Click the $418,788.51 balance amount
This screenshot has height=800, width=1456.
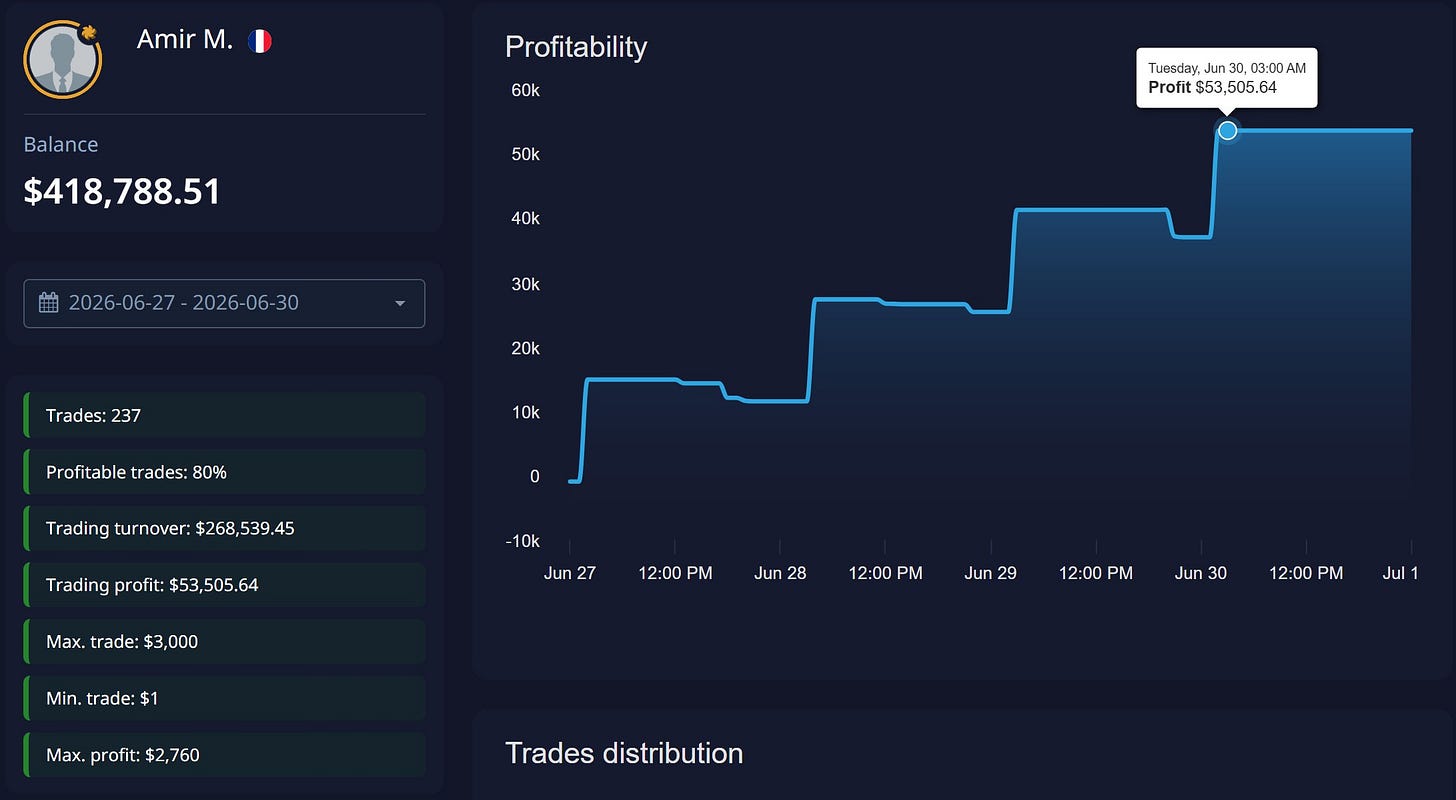point(122,191)
